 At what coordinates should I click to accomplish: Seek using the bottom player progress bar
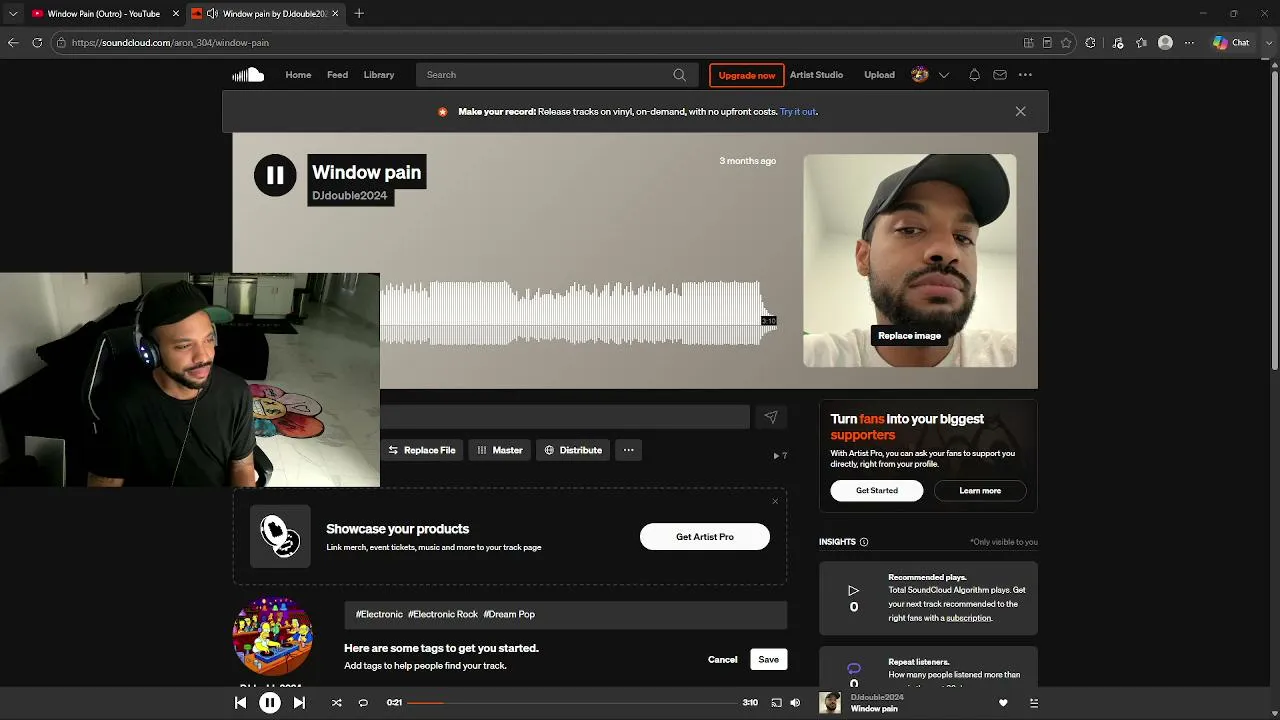coord(572,703)
